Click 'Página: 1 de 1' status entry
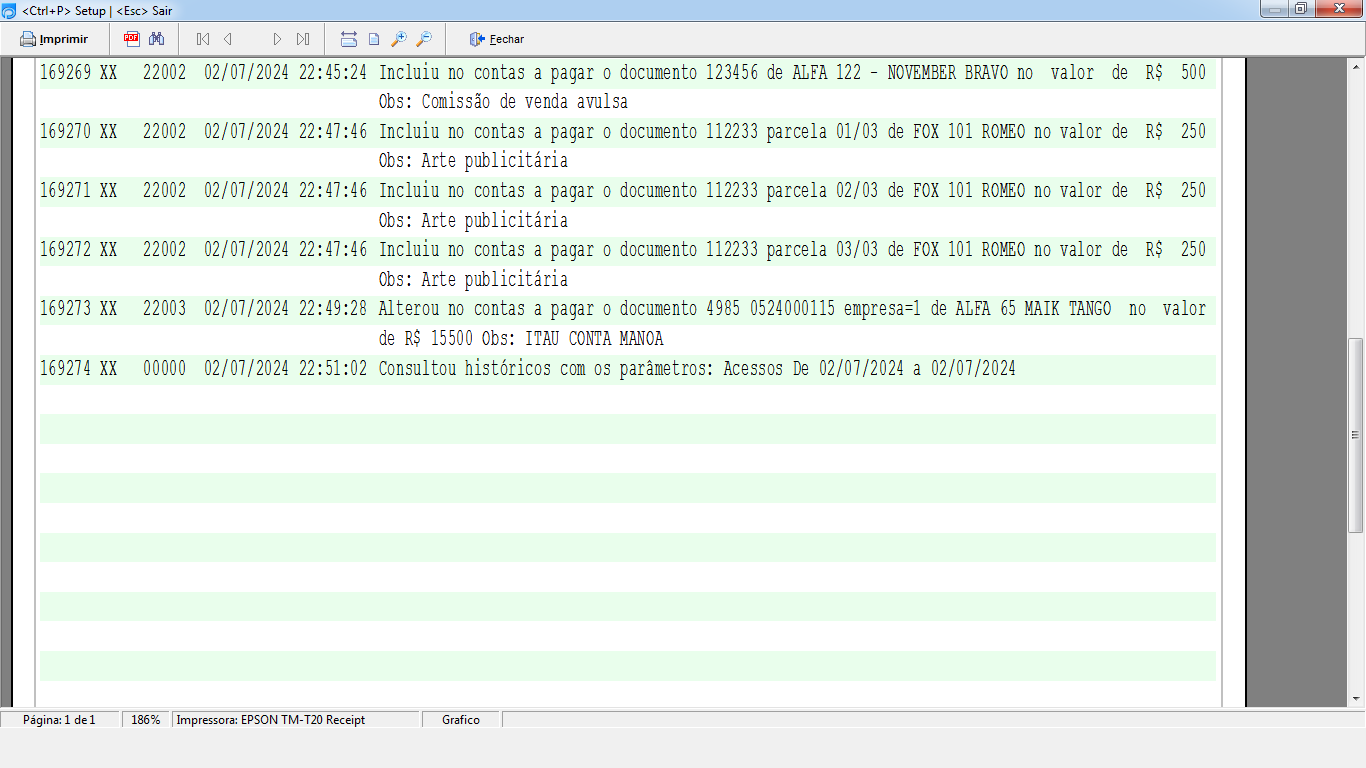 [59, 720]
